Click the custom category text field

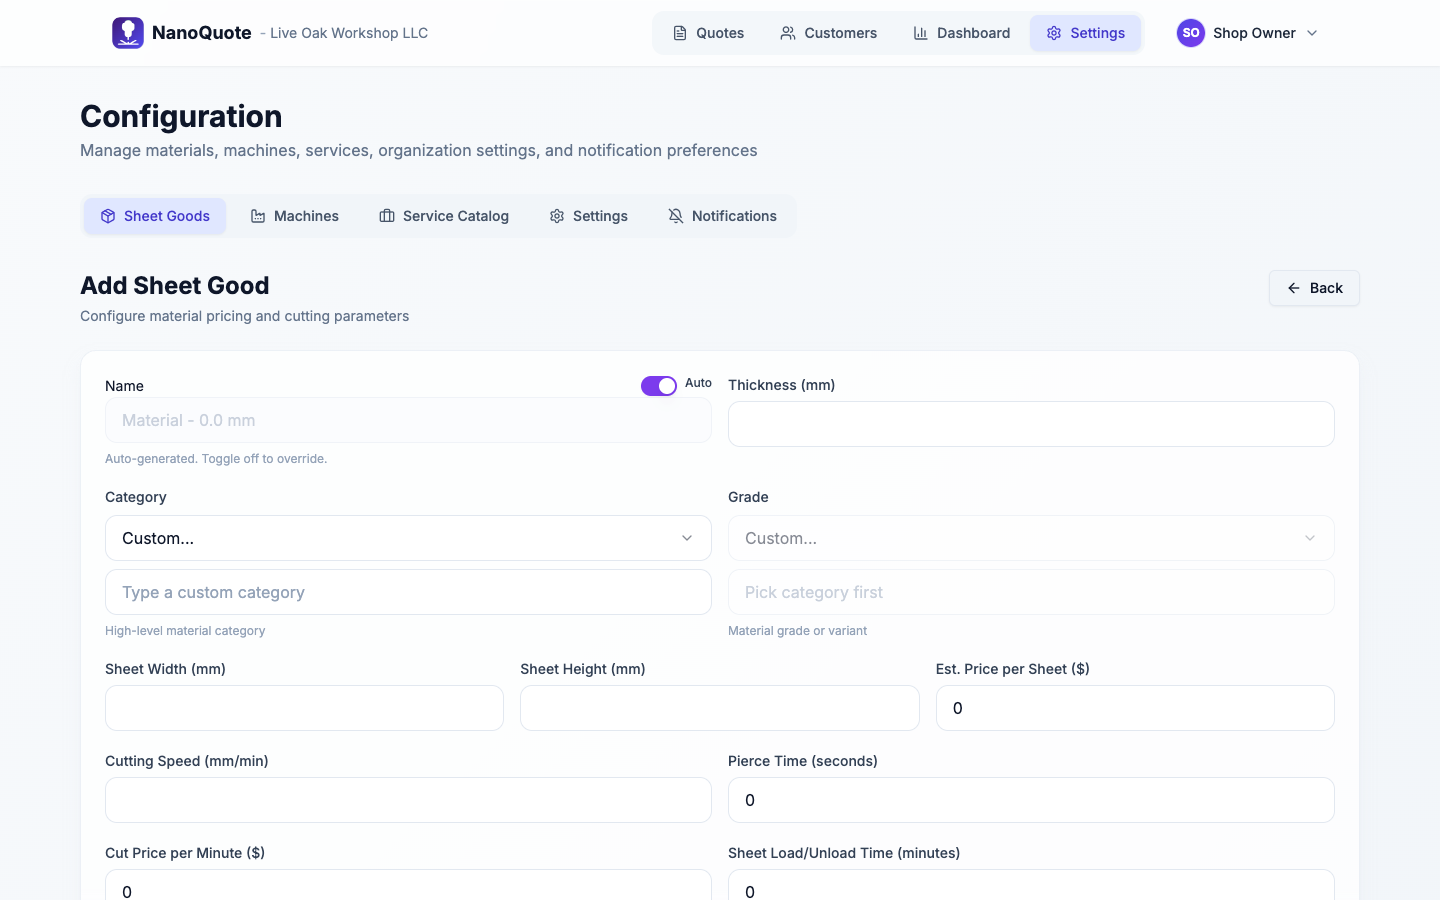click(x=408, y=592)
